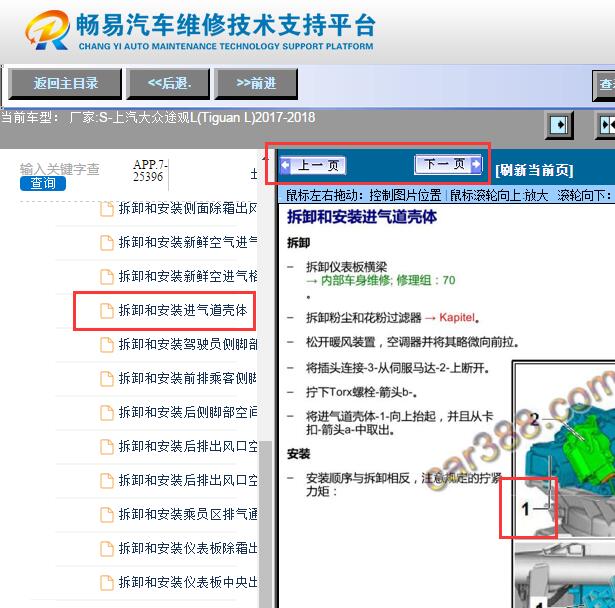Open 拆卸和安装乘员区排气通 tree entry

187,514
